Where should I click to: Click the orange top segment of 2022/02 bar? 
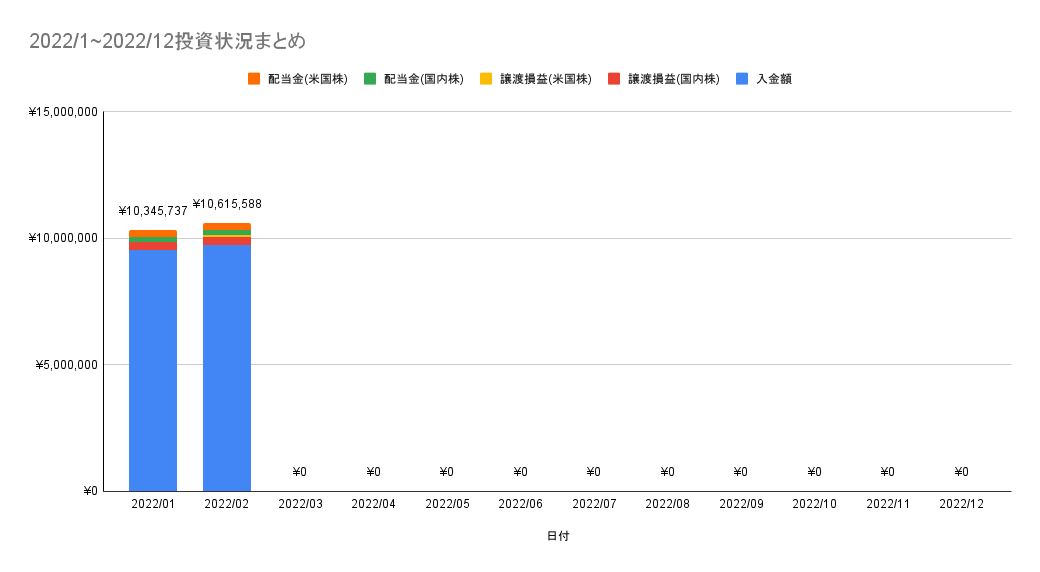(227, 227)
